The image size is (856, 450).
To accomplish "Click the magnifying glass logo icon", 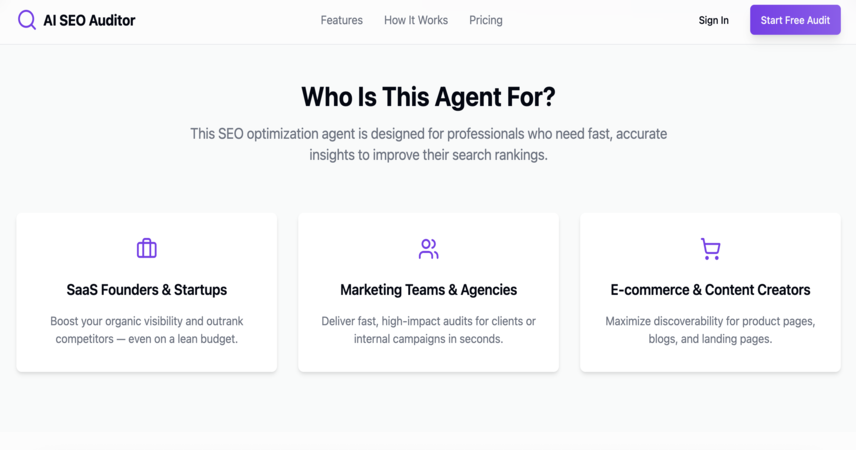I will (x=27, y=20).
